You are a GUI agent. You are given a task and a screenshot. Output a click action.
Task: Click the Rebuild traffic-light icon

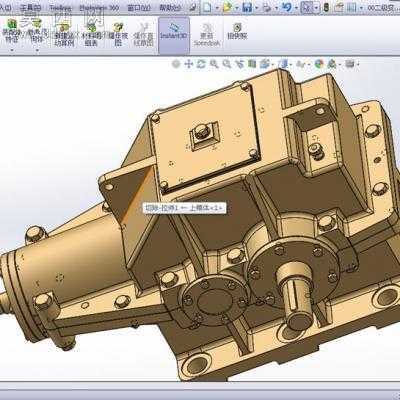point(326,7)
